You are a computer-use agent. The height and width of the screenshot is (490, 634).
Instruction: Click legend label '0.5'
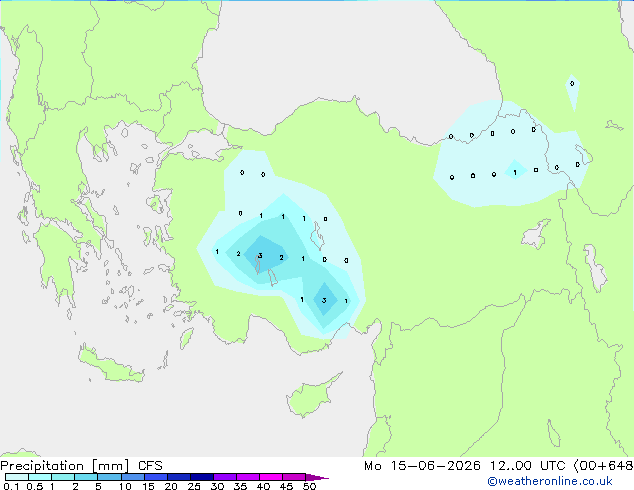click(35, 486)
